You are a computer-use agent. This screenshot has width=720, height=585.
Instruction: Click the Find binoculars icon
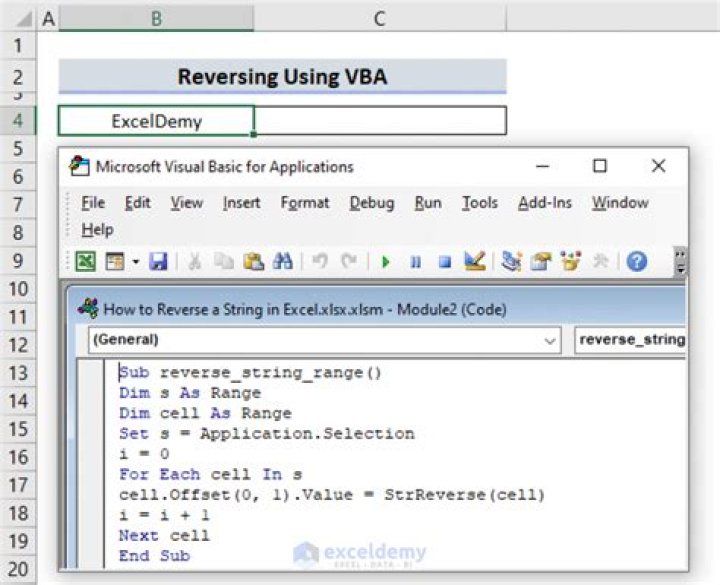pos(283,262)
